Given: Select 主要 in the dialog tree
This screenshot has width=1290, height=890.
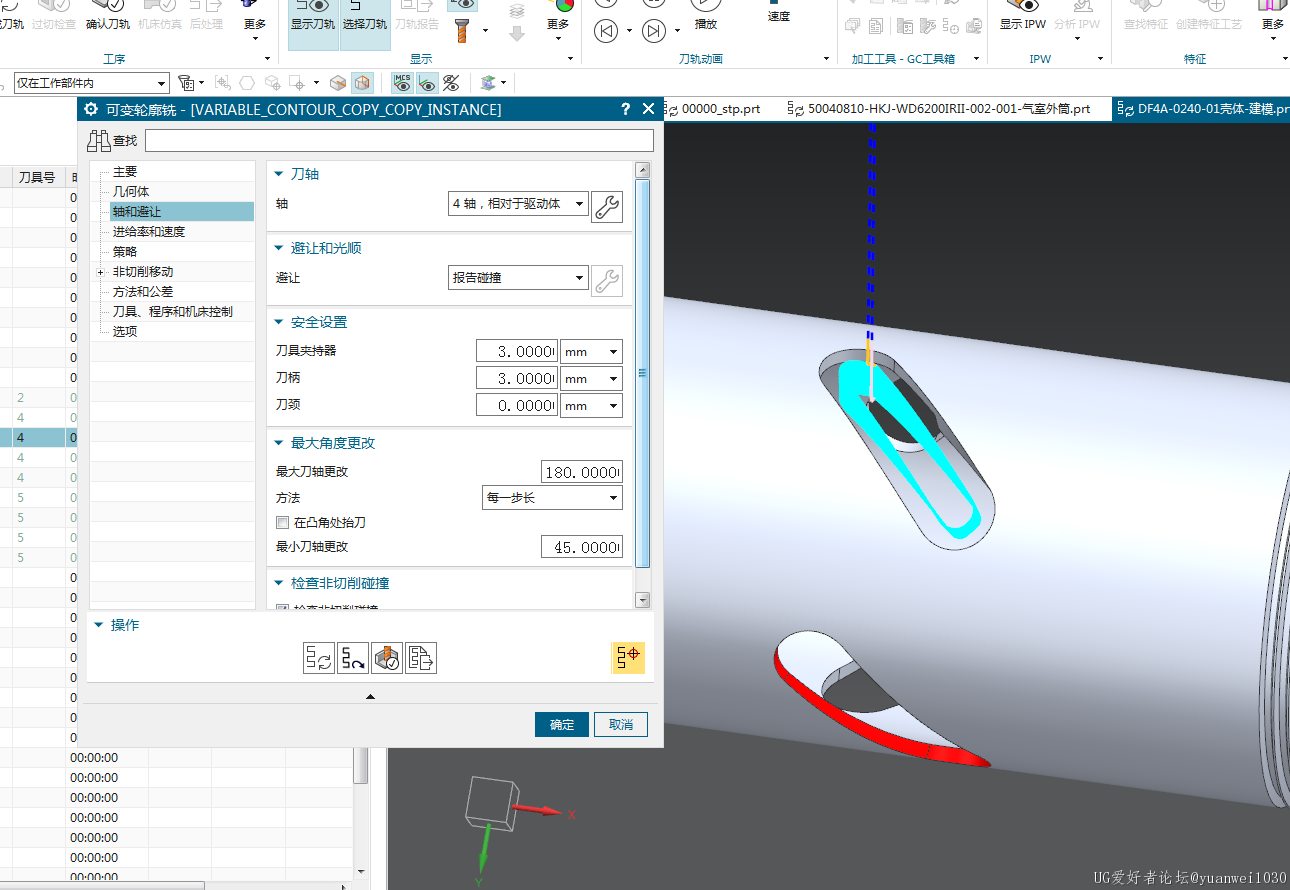Looking at the screenshot, I should [125, 172].
